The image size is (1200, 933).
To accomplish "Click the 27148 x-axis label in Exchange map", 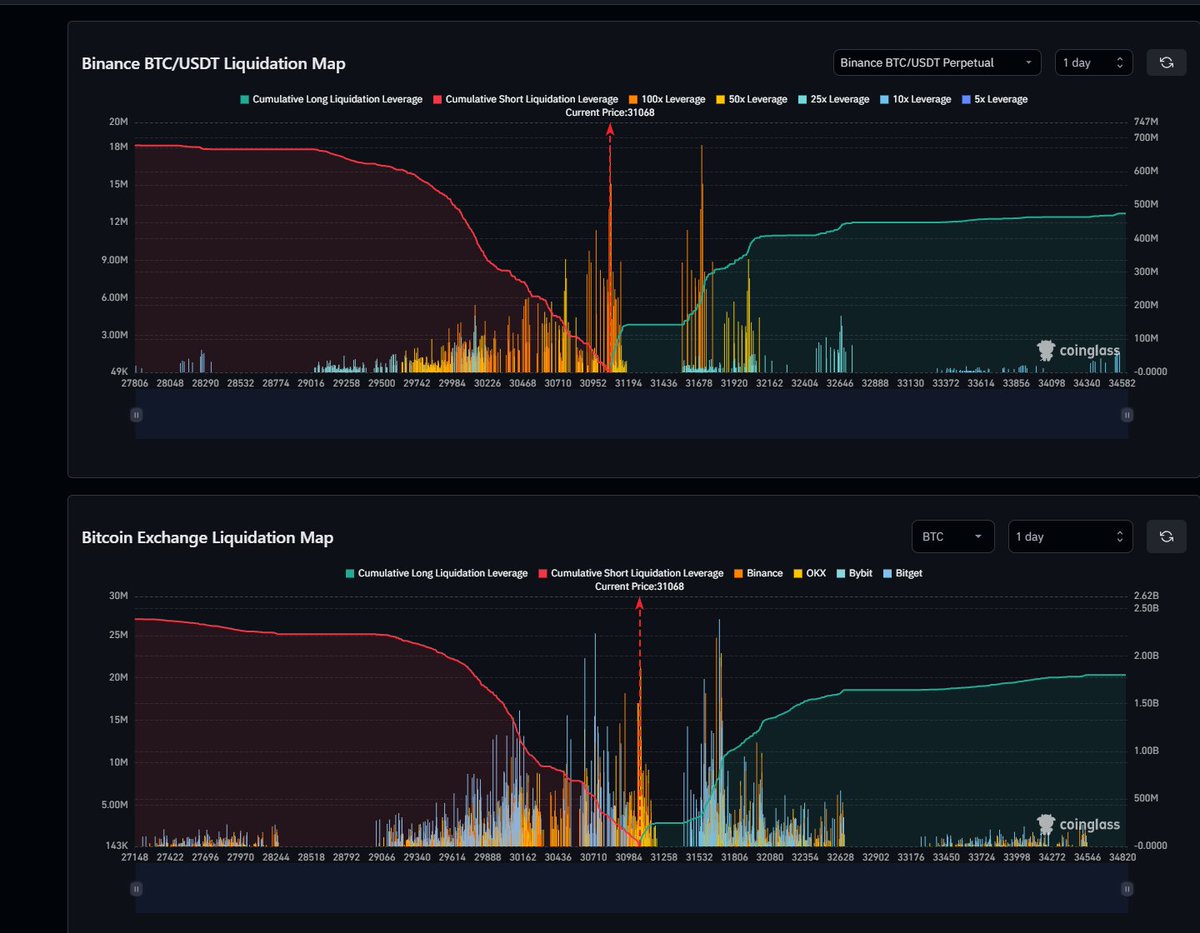I will pos(135,857).
